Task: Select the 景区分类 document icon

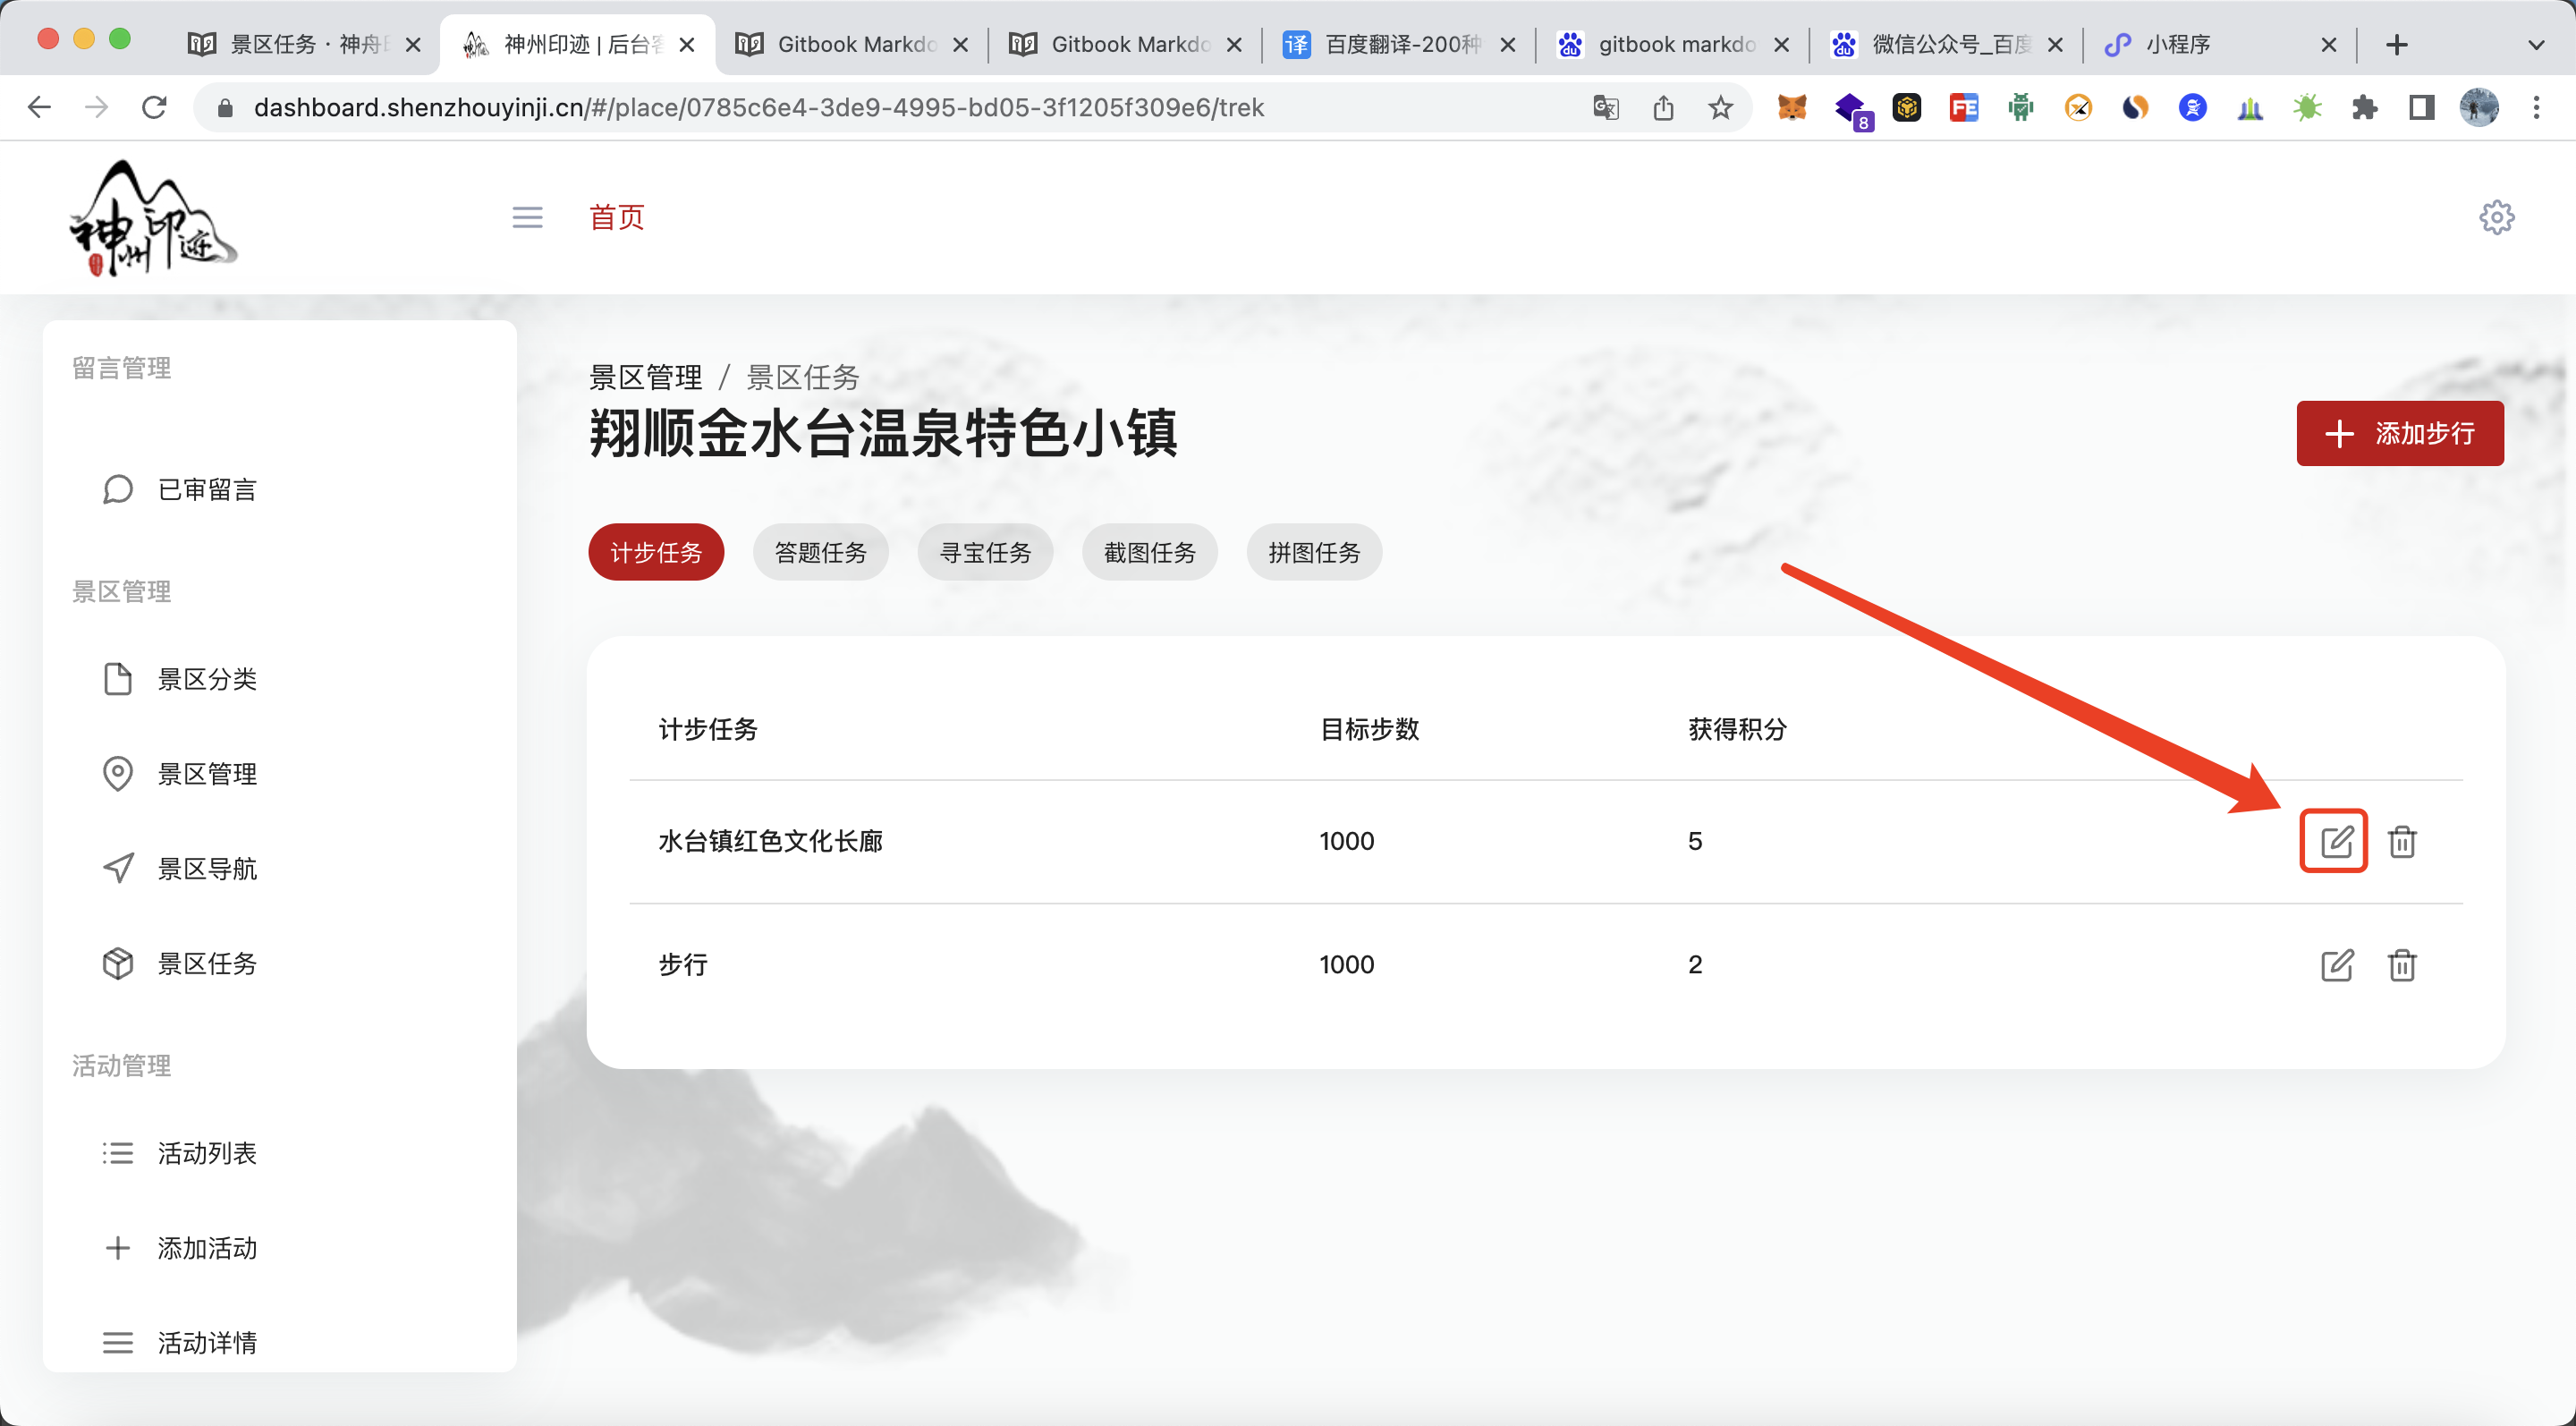Action: click(x=117, y=678)
